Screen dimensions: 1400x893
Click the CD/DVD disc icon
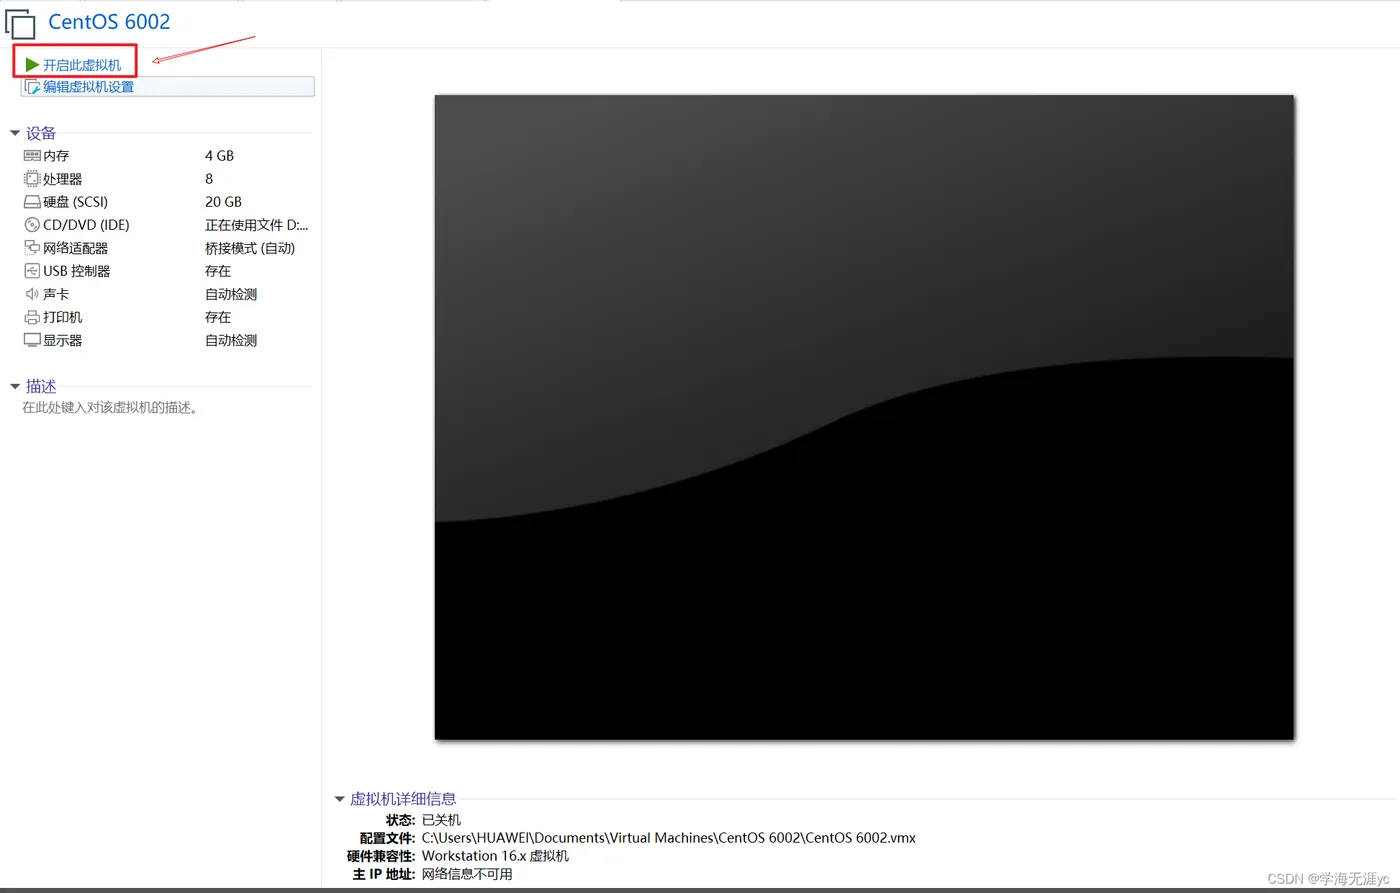coord(32,225)
